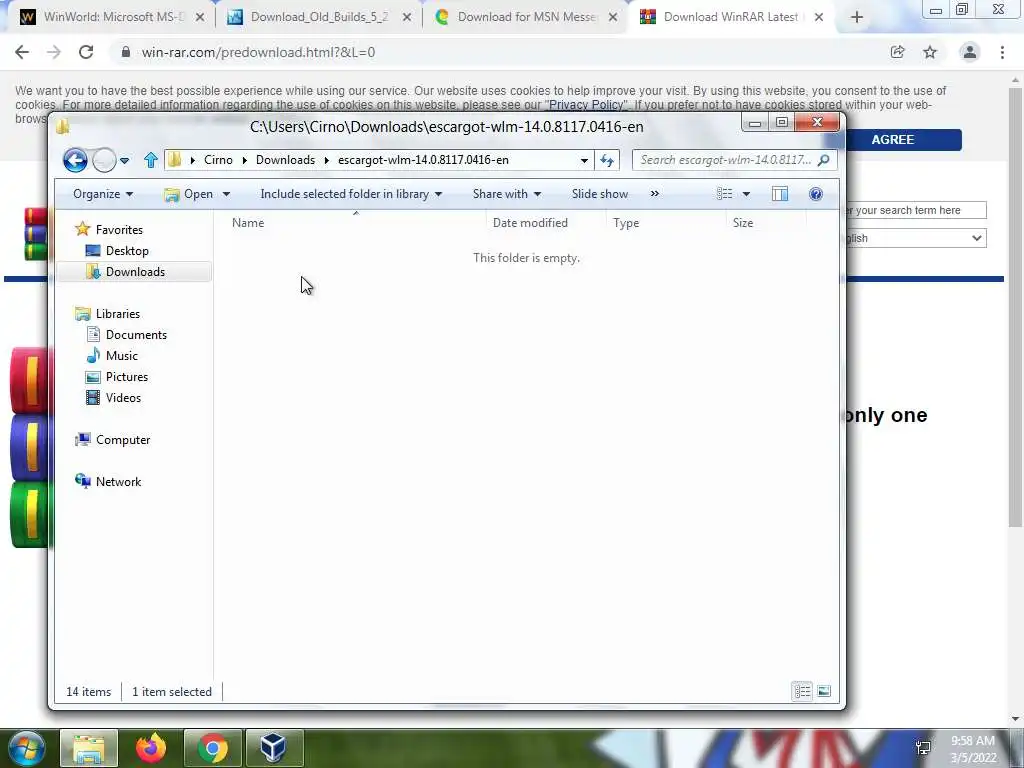1024x768 pixels.
Task: Select Cirno in the address breadcrumb
Action: click(218, 160)
